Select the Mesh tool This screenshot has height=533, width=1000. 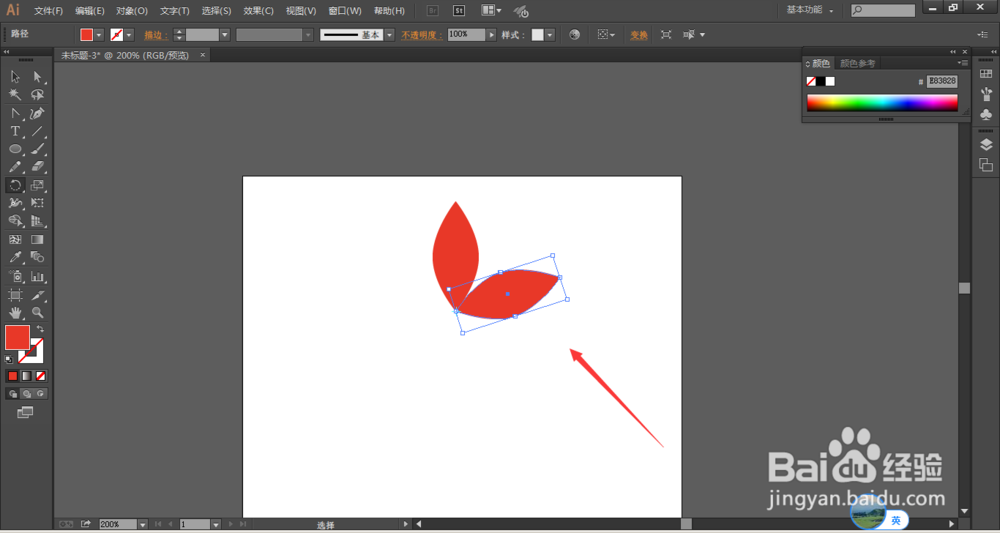pyautogui.click(x=15, y=240)
